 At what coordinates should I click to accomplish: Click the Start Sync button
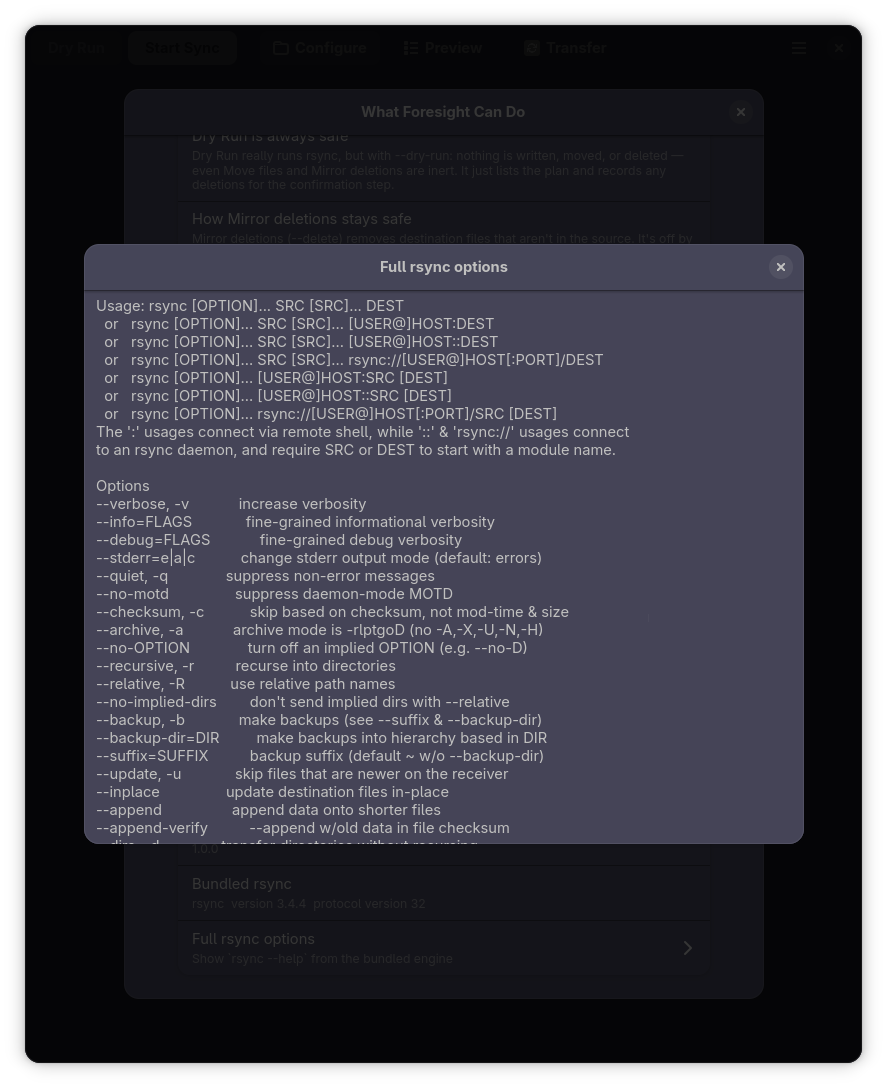point(182,48)
